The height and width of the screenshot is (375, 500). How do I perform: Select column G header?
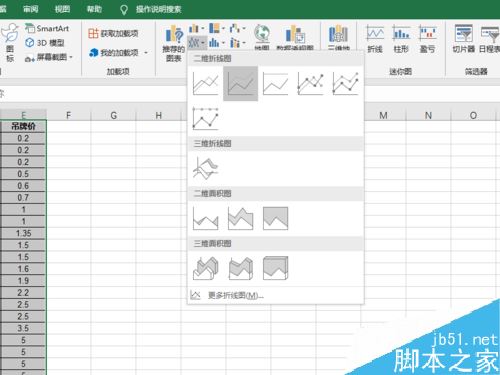click(x=113, y=115)
